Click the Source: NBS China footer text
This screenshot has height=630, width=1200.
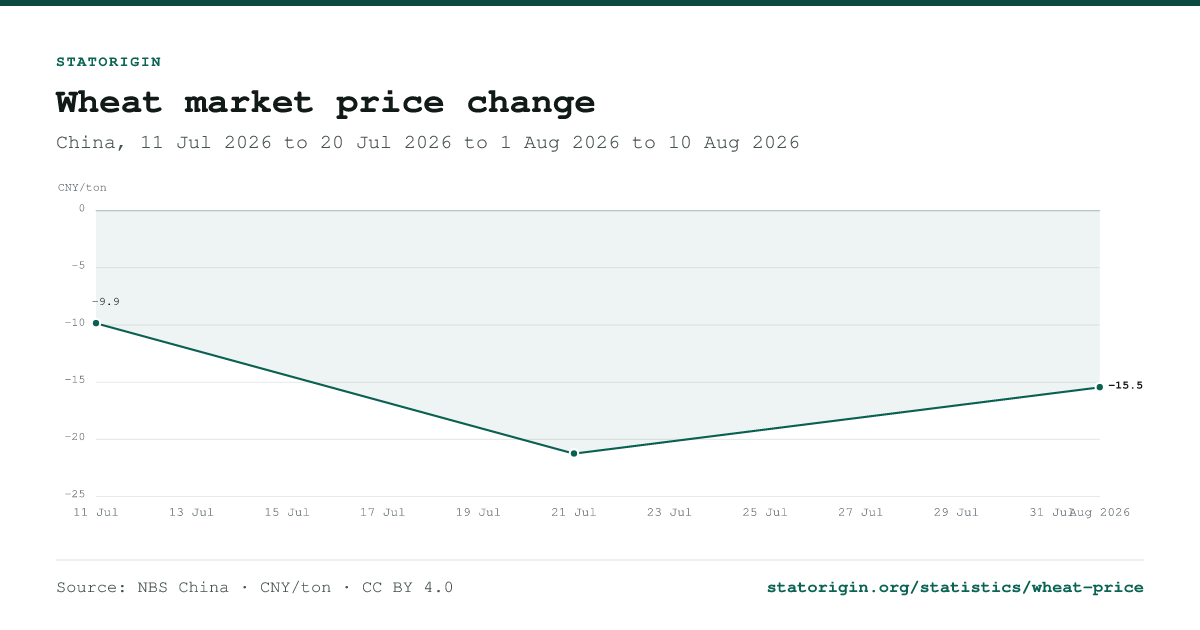(142, 587)
